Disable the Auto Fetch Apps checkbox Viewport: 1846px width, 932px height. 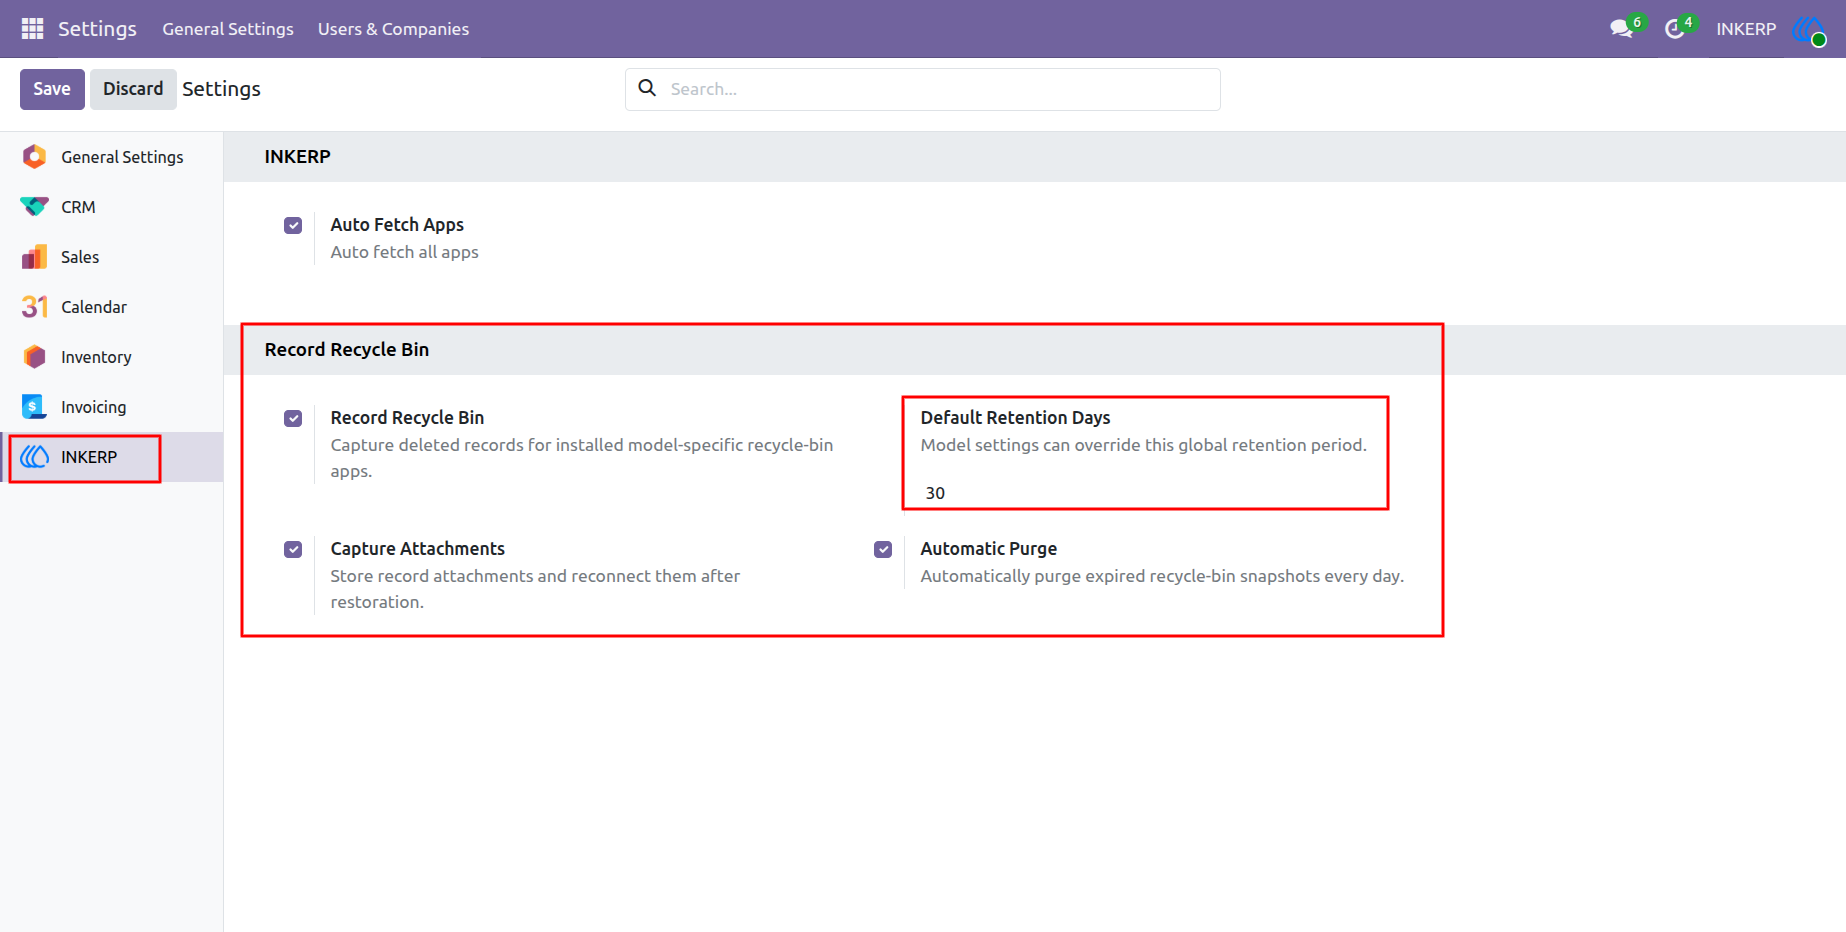[293, 226]
